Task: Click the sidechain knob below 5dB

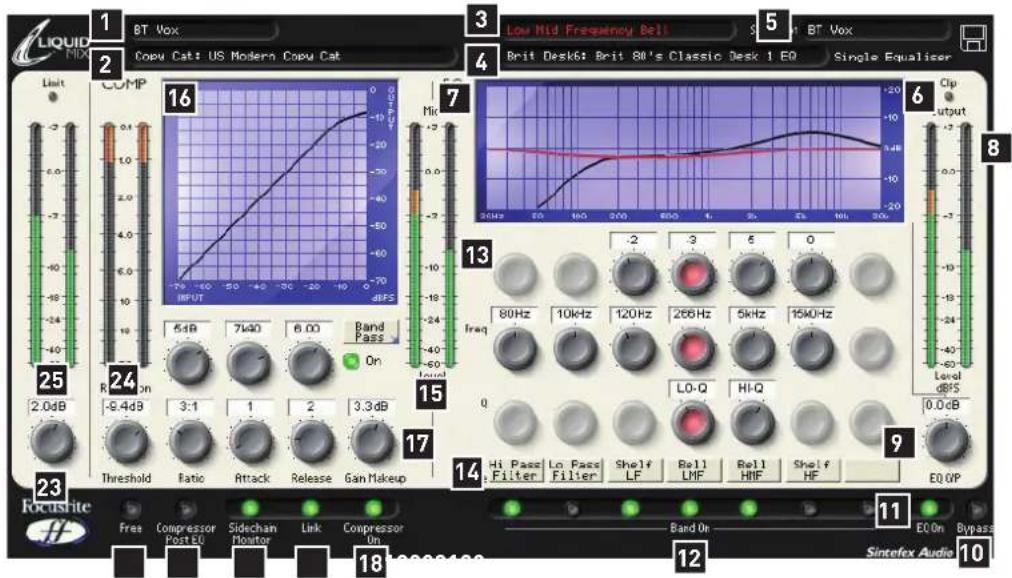Action: click(x=187, y=363)
